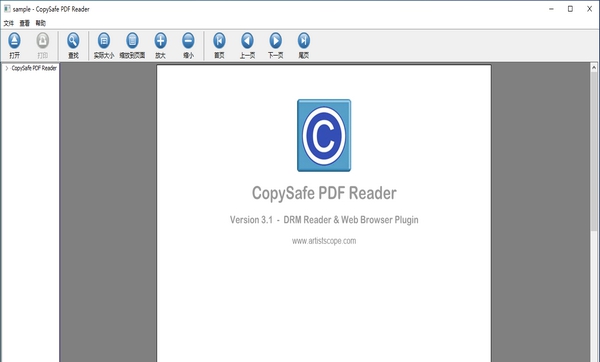Click the greyed Print (打印) toolbar icon
Screen dimensions: 600x362
pyautogui.click(x=42, y=41)
